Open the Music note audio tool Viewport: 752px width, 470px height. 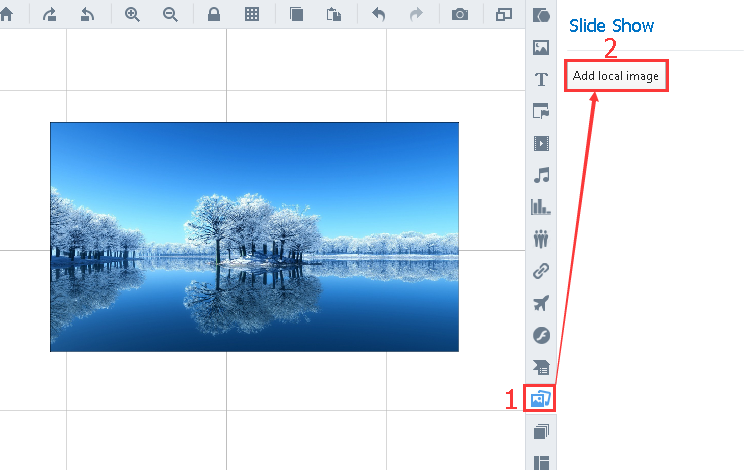541,175
